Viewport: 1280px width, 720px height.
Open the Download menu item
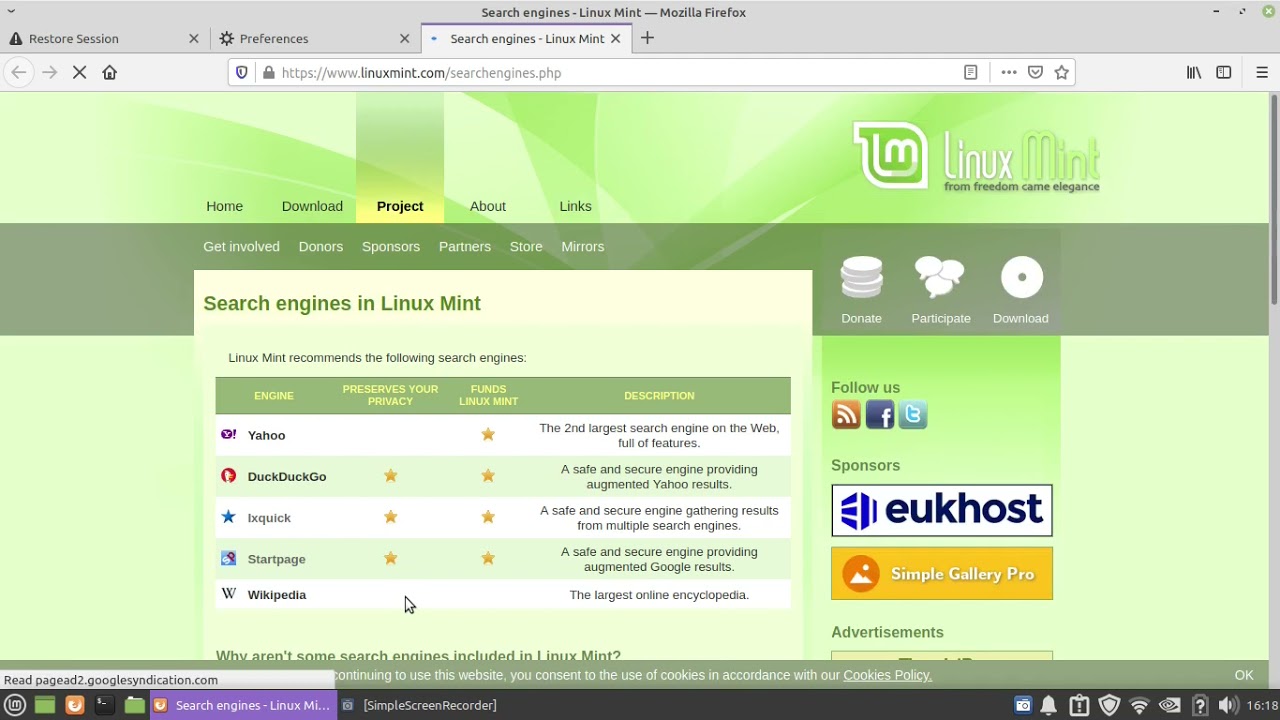tap(312, 206)
